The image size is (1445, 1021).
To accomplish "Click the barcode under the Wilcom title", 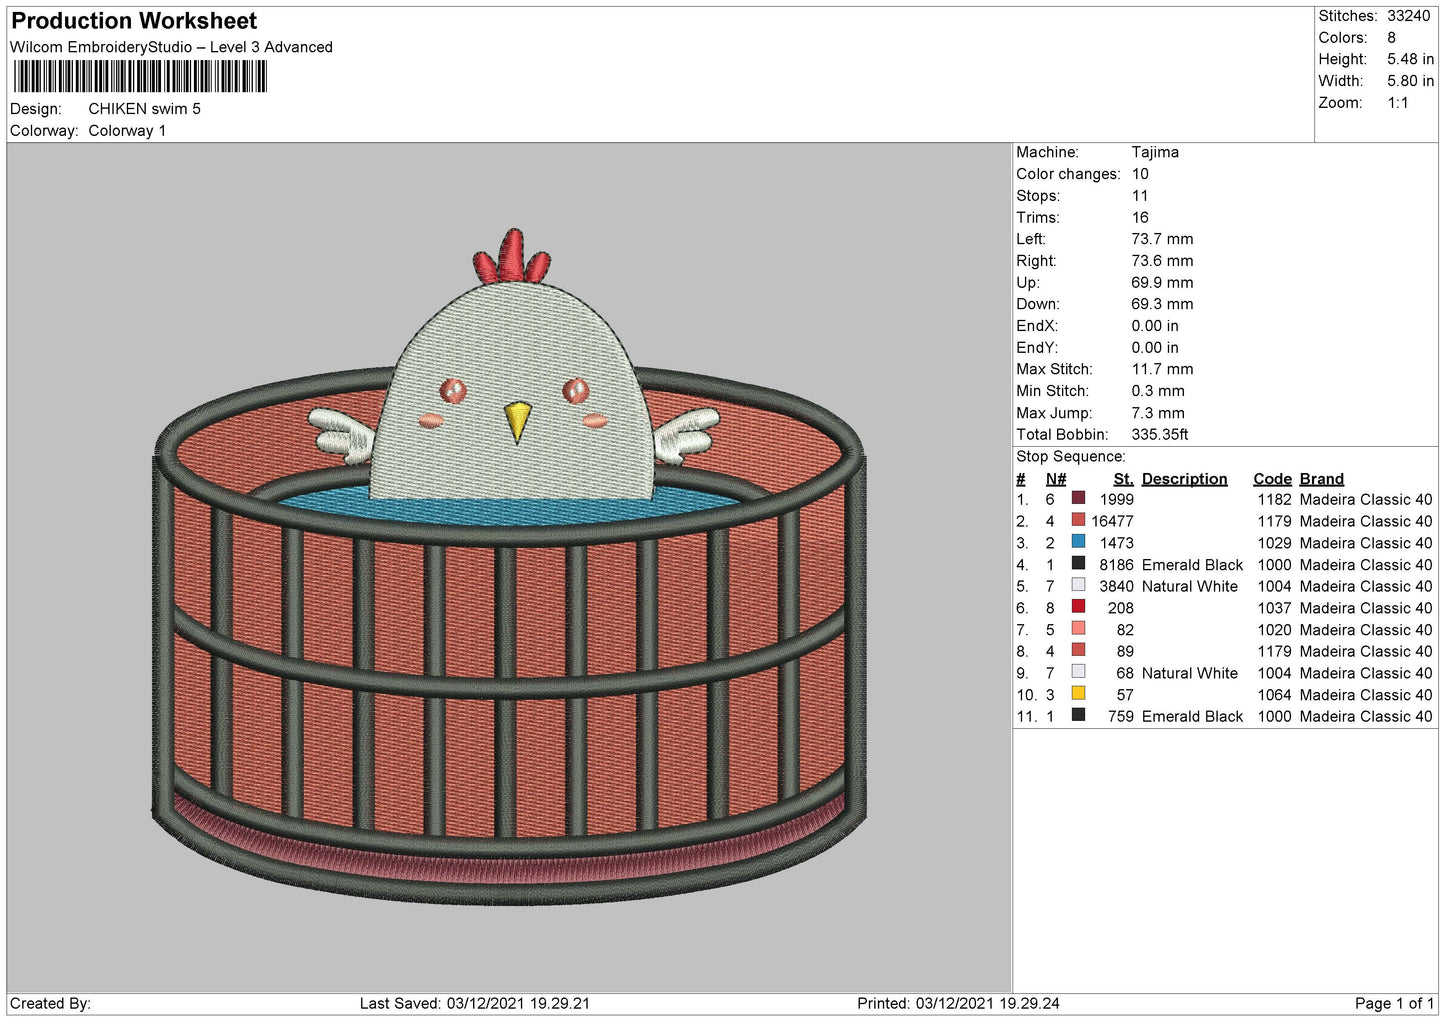I will (x=140, y=77).
